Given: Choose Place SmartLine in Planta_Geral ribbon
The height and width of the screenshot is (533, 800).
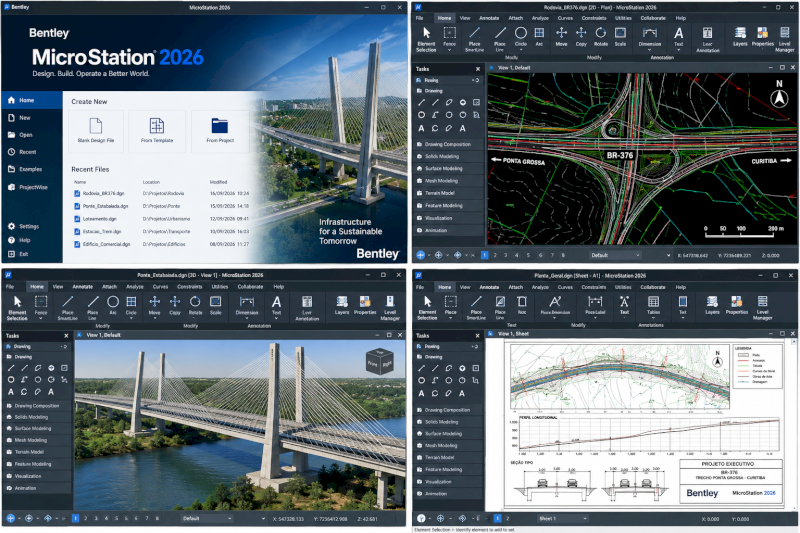Looking at the screenshot, I should (476, 308).
